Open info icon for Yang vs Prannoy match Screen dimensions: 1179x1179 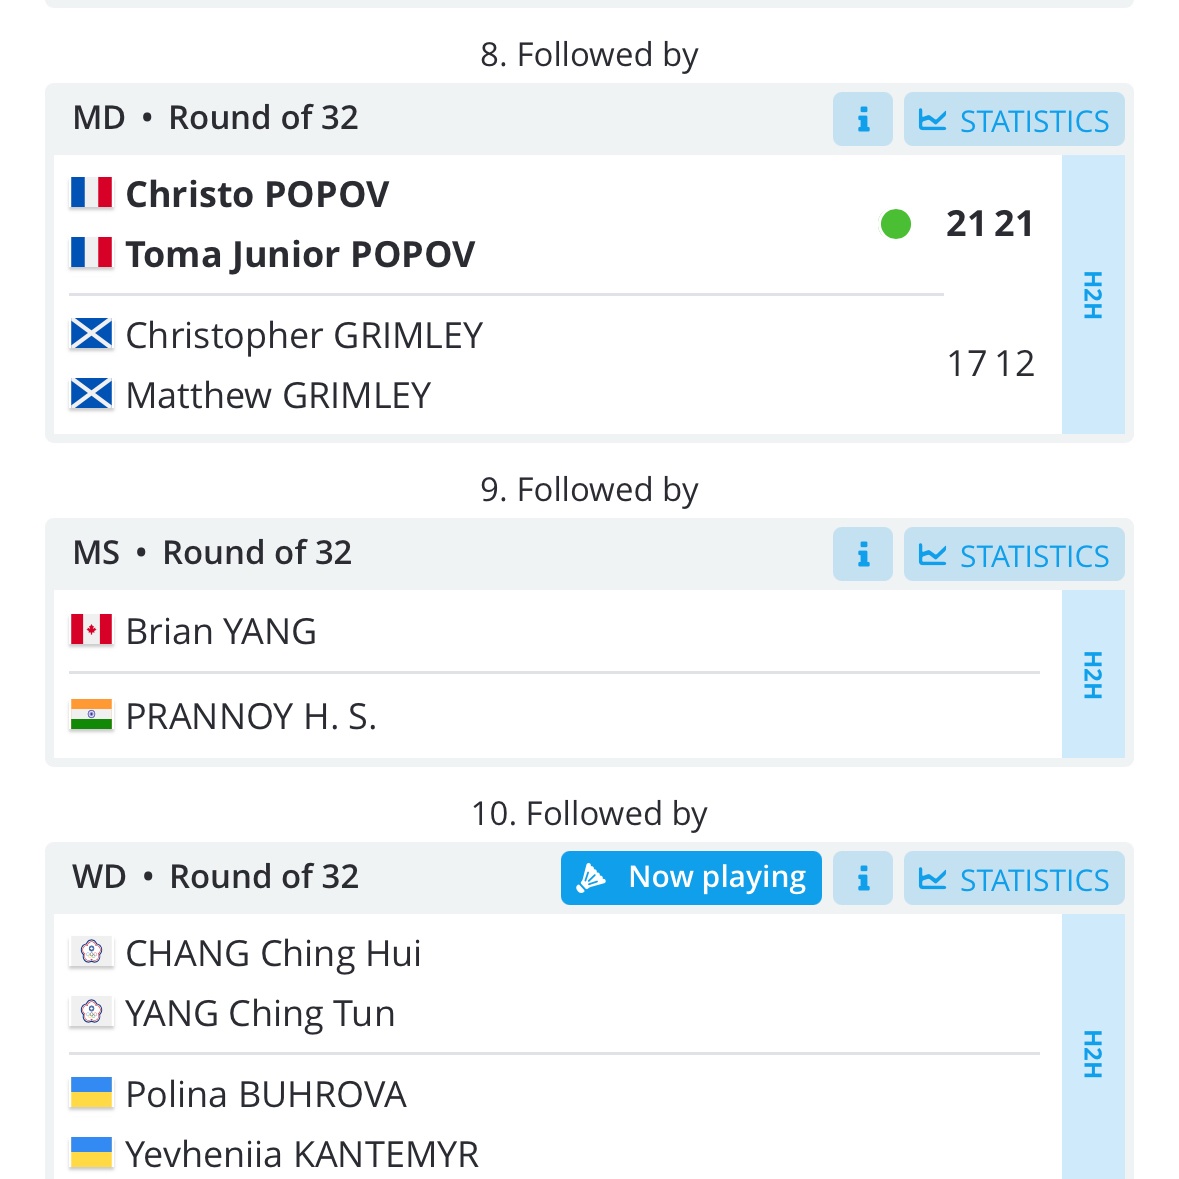click(x=862, y=555)
